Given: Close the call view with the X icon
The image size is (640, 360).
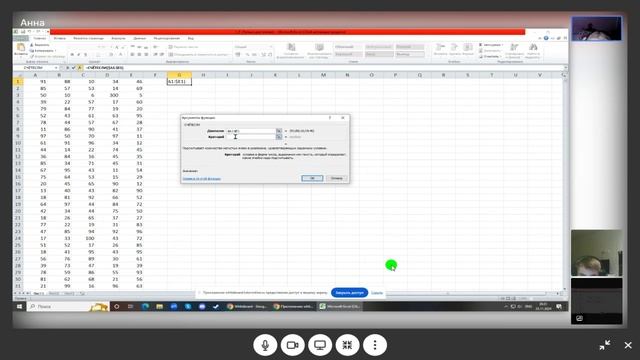Looking at the screenshot, I should coord(628,345).
